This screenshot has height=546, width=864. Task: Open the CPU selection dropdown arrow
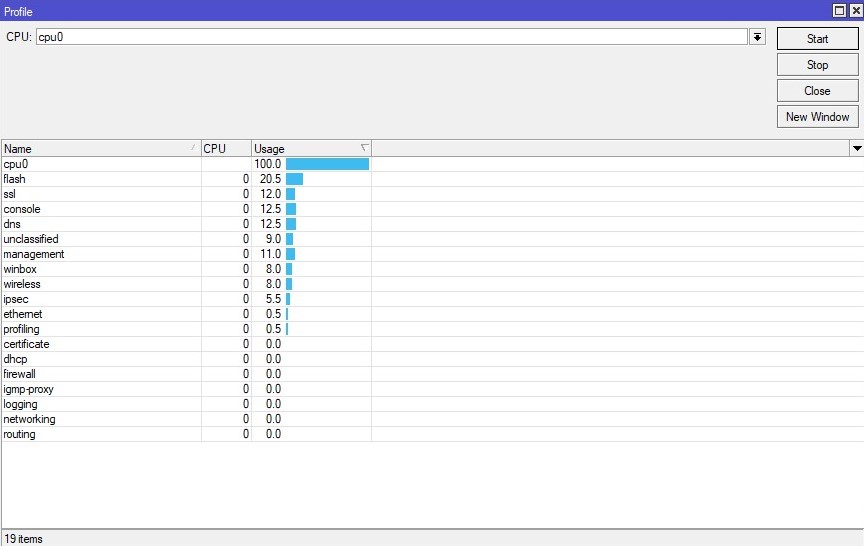pos(757,37)
